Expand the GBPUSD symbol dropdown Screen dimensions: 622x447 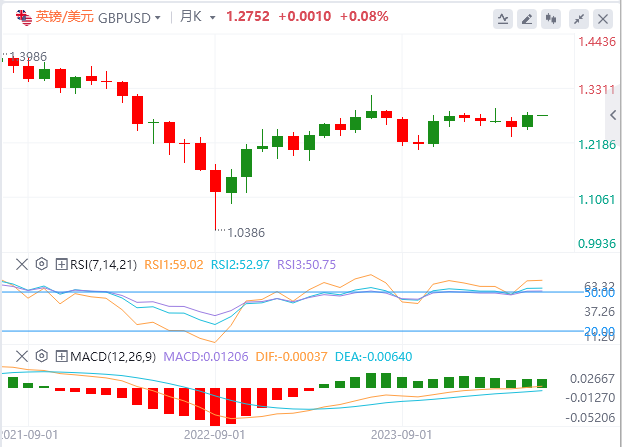(x=157, y=18)
